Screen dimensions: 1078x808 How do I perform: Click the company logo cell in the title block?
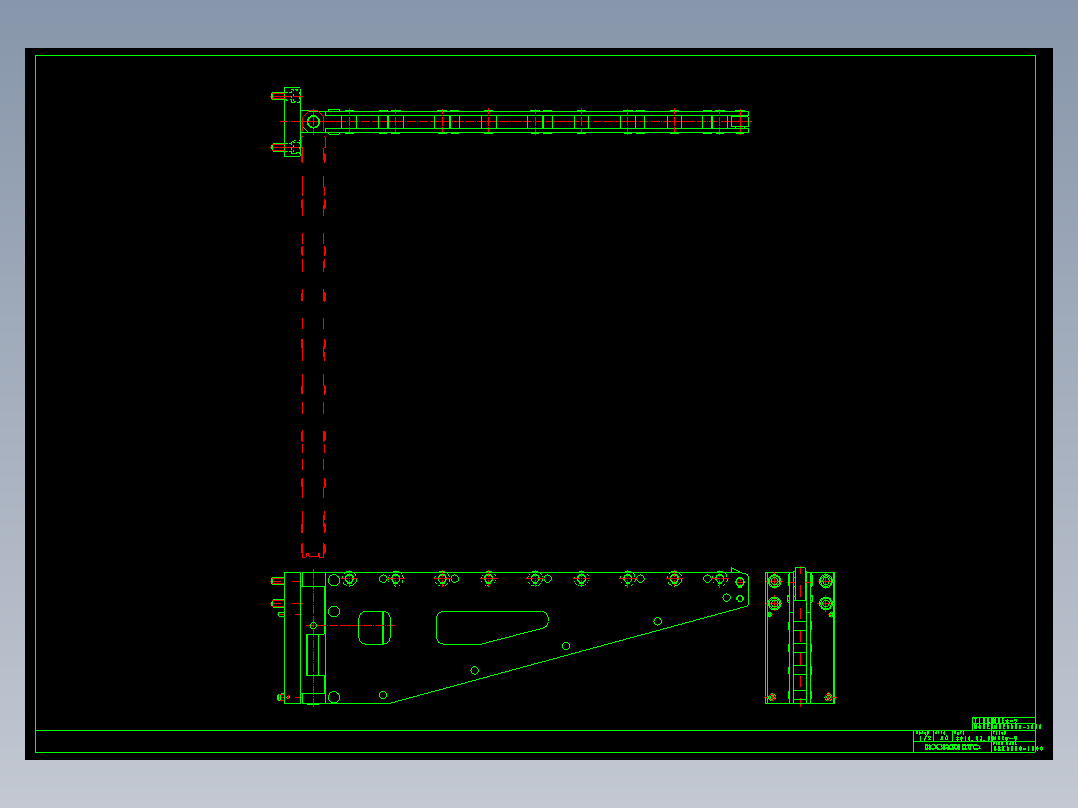tap(952, 747)
